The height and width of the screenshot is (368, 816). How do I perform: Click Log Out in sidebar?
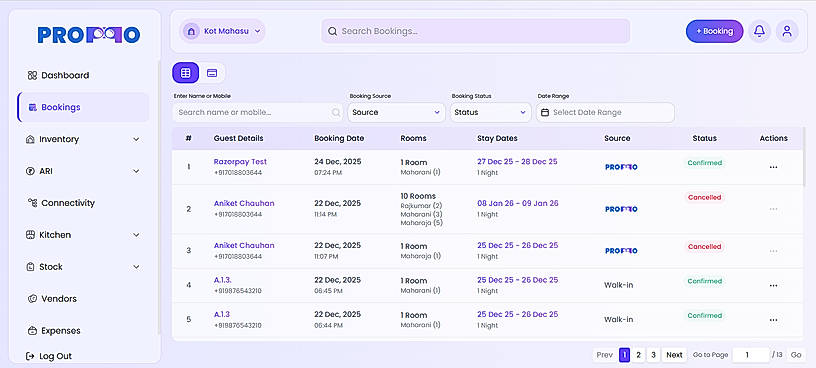point(56,356)
